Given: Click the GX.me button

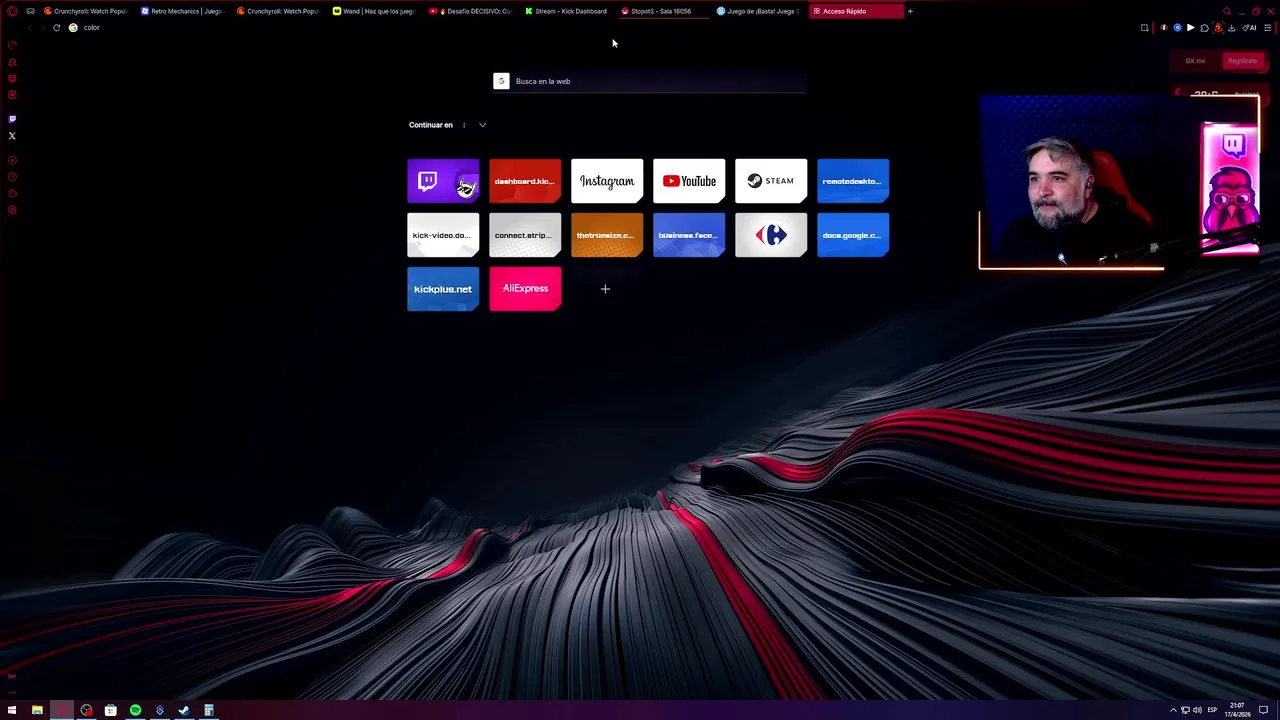Looking at the screenshot, I should click(x=1195, y=61).
